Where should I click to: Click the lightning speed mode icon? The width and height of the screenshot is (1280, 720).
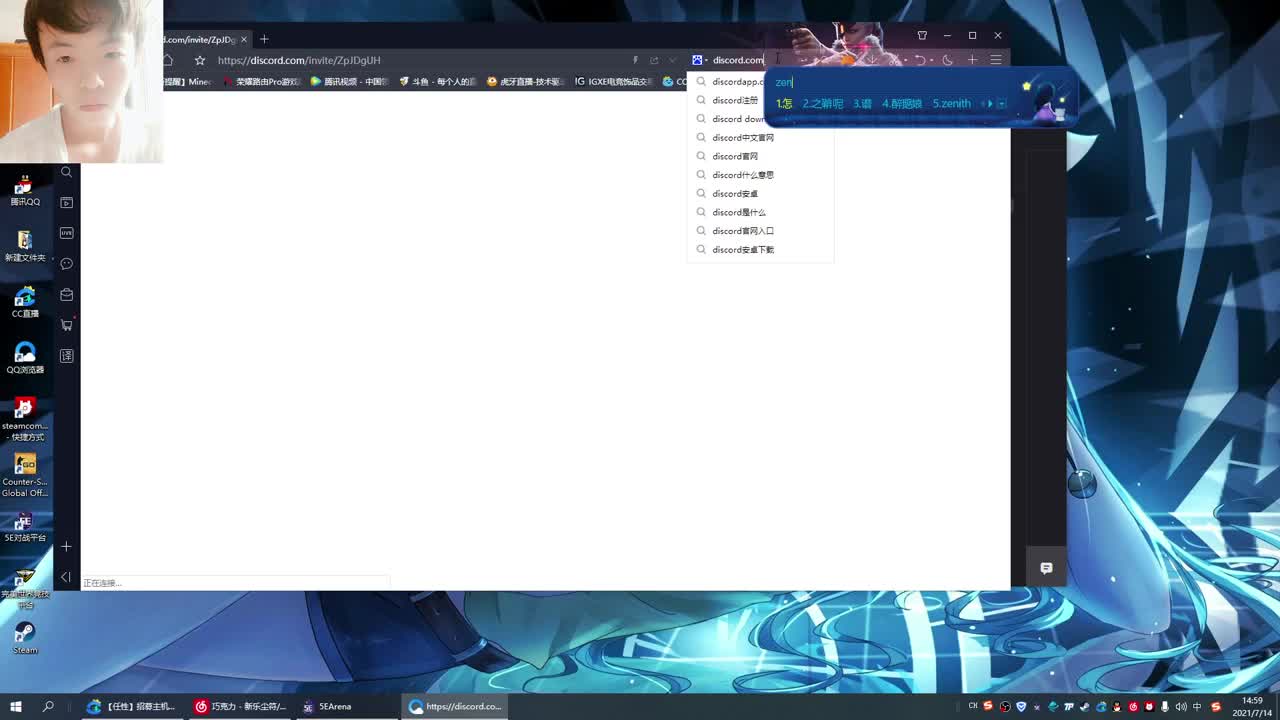[x=634, y=60]
